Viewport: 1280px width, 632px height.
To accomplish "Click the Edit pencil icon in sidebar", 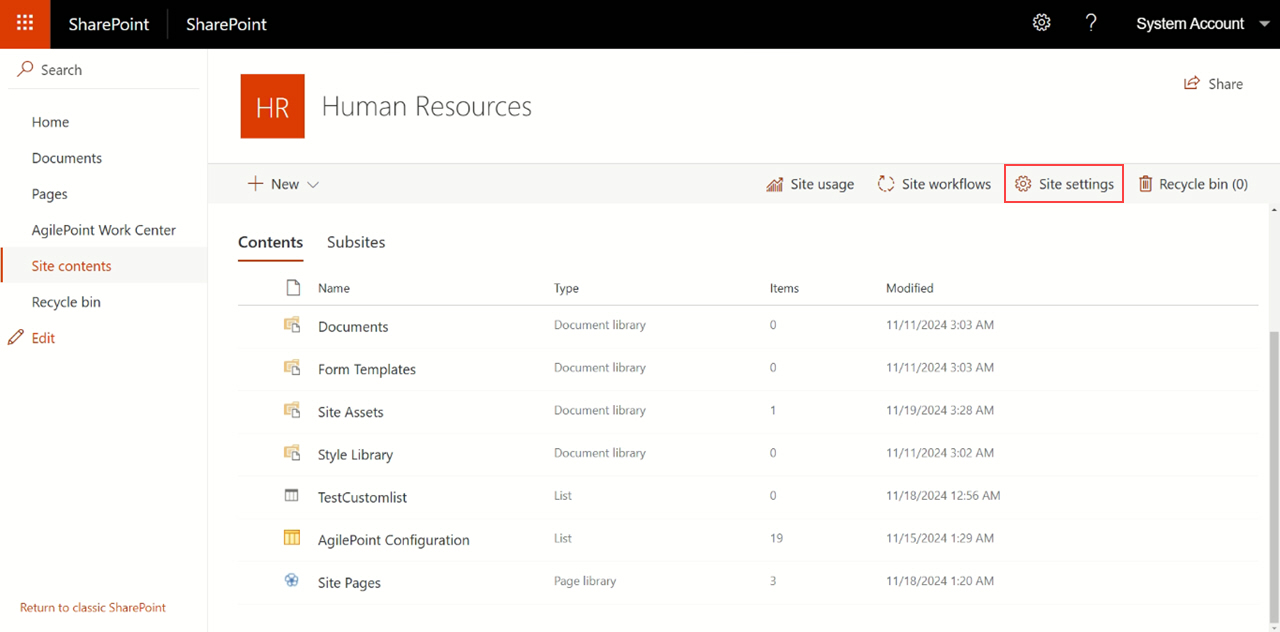I will click(16, 338).
